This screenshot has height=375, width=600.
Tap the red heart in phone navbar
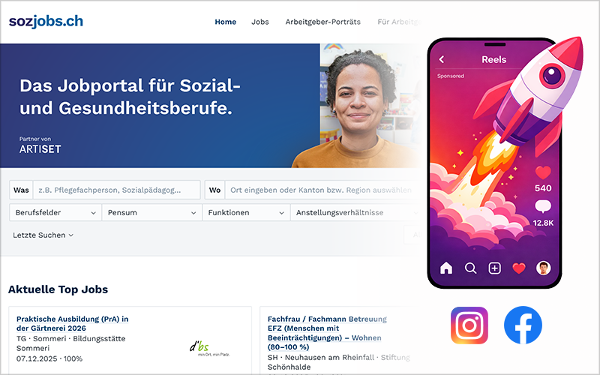(x=519, y=268)
